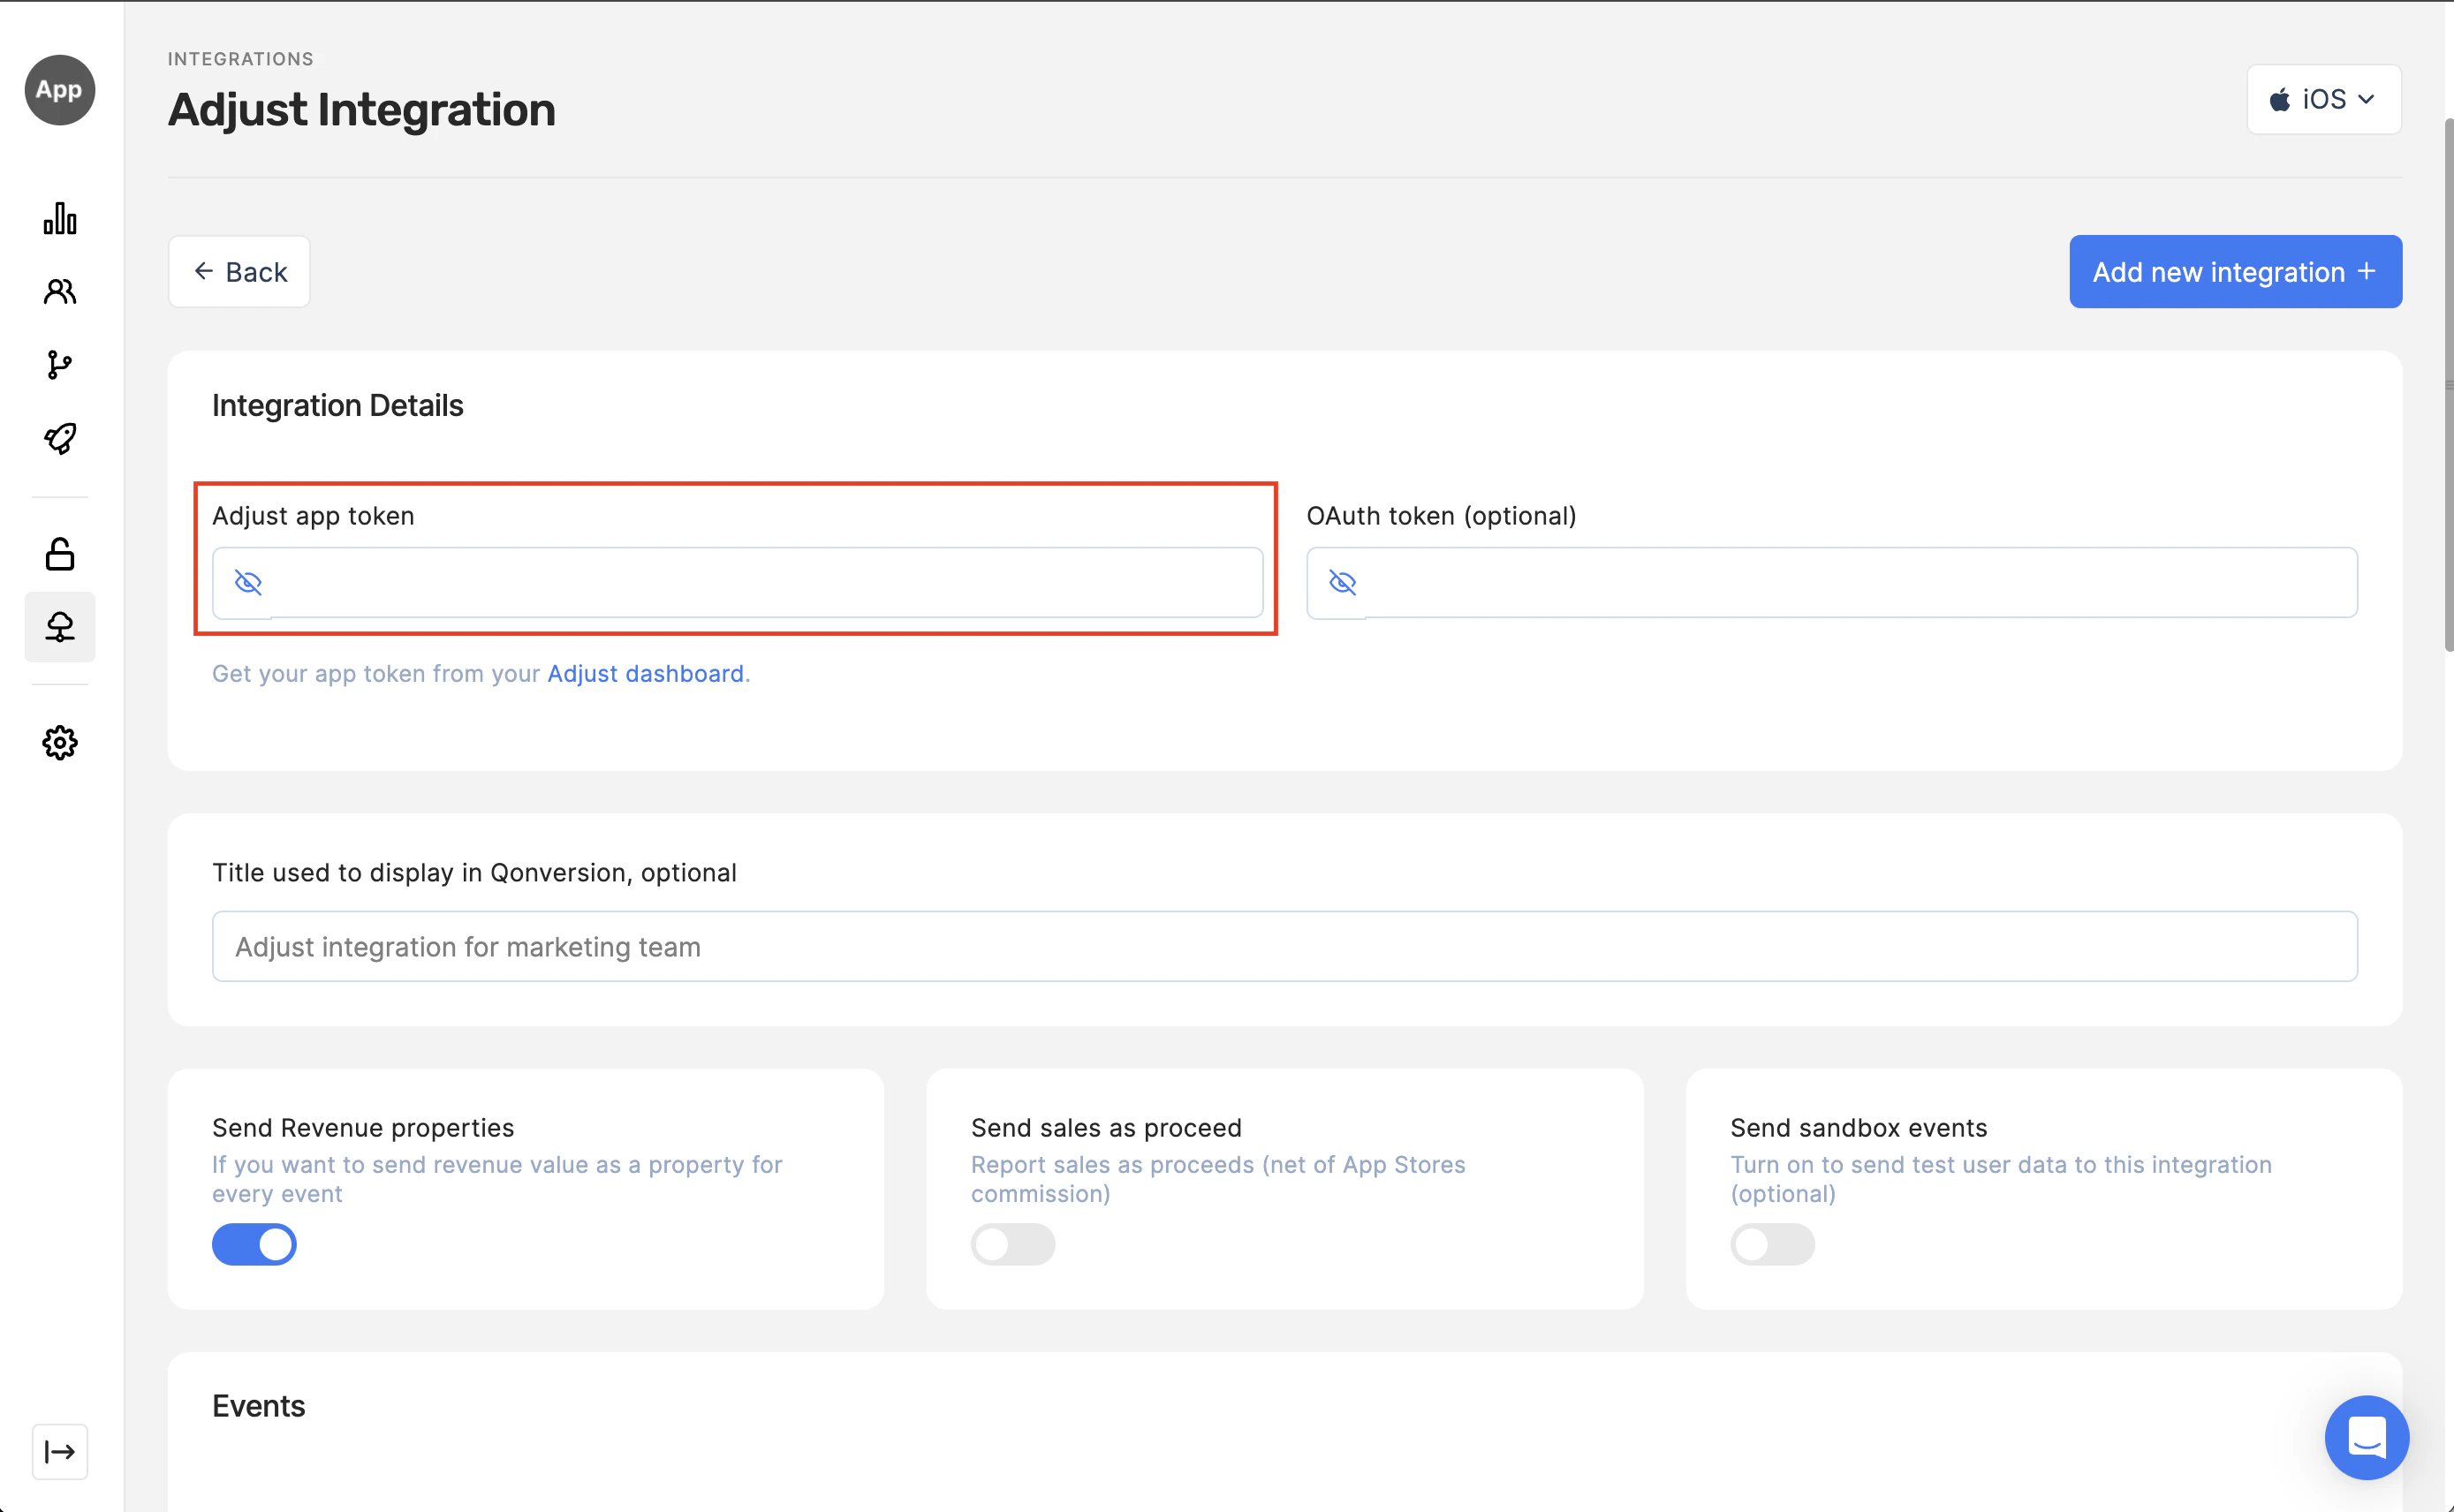
Task: Open the settings gear icon
Action: pyautogui.click(x=60, y=742)
